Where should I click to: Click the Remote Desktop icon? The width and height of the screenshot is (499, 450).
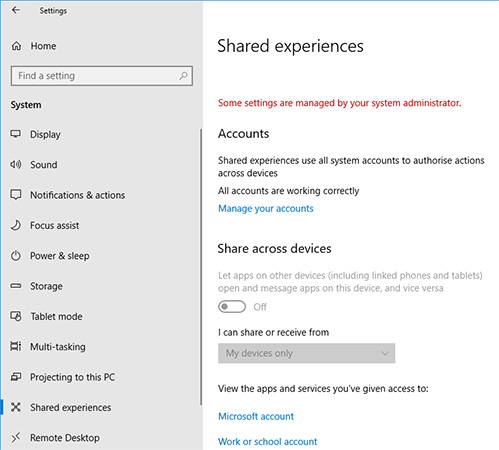(16, 437)
